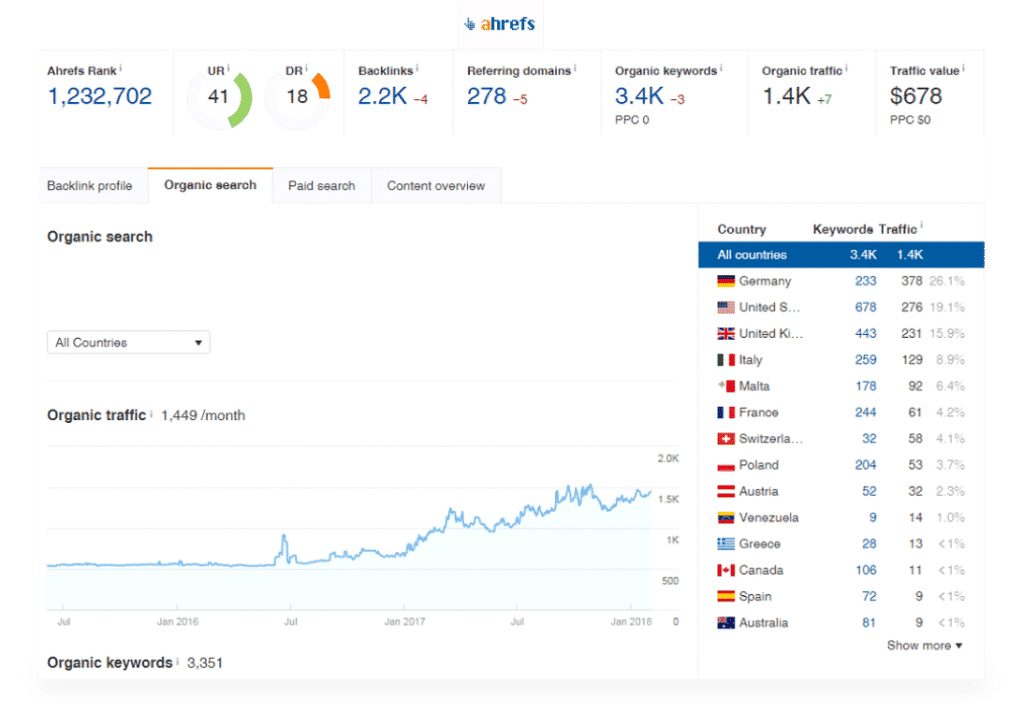
Task: Open the Backlinks info tooltip icon
Action: [x=417, y=68]
